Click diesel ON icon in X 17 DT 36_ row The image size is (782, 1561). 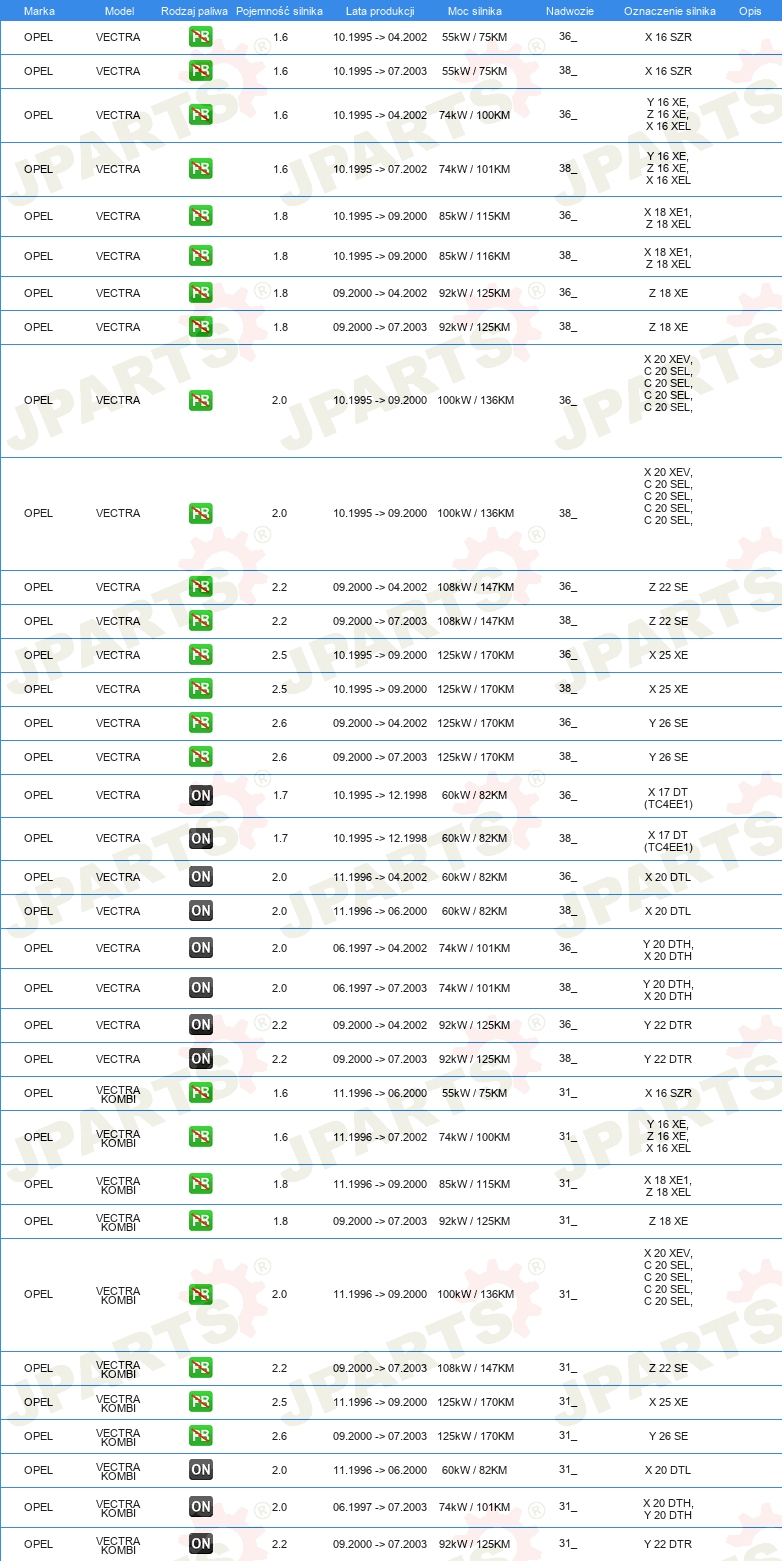[200, 796]
